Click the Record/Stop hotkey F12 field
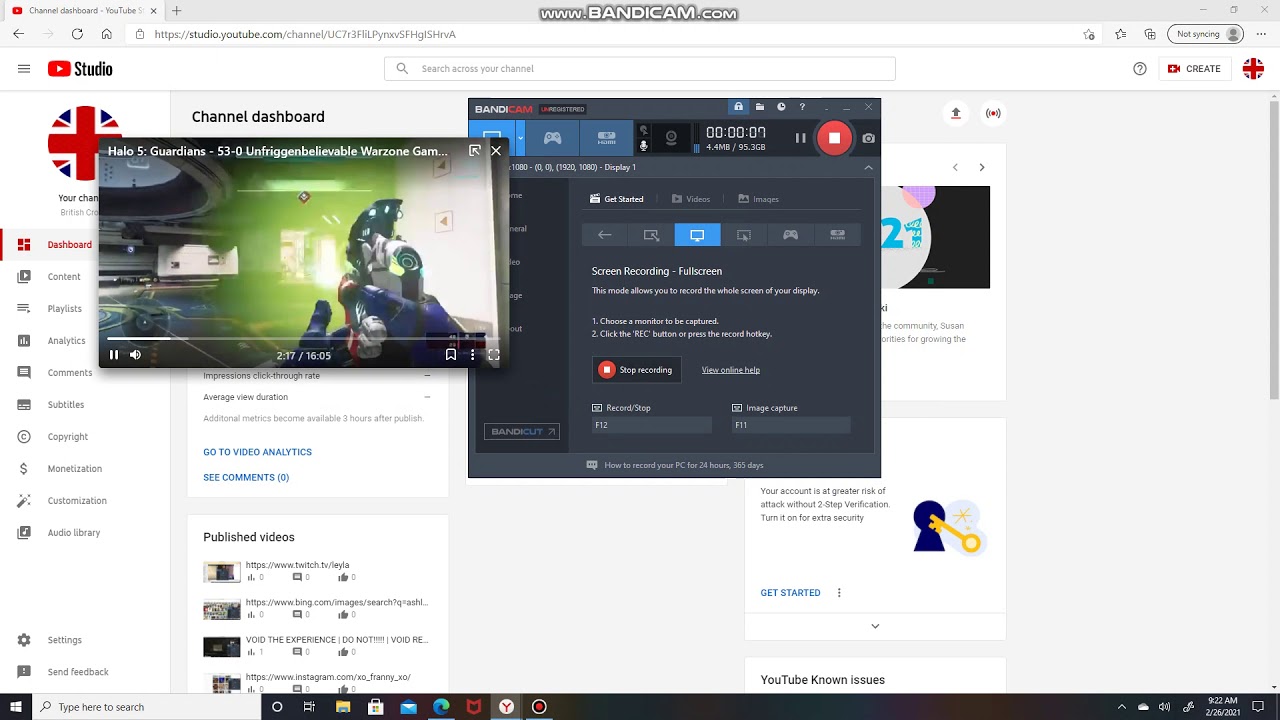 click(651, 425)
